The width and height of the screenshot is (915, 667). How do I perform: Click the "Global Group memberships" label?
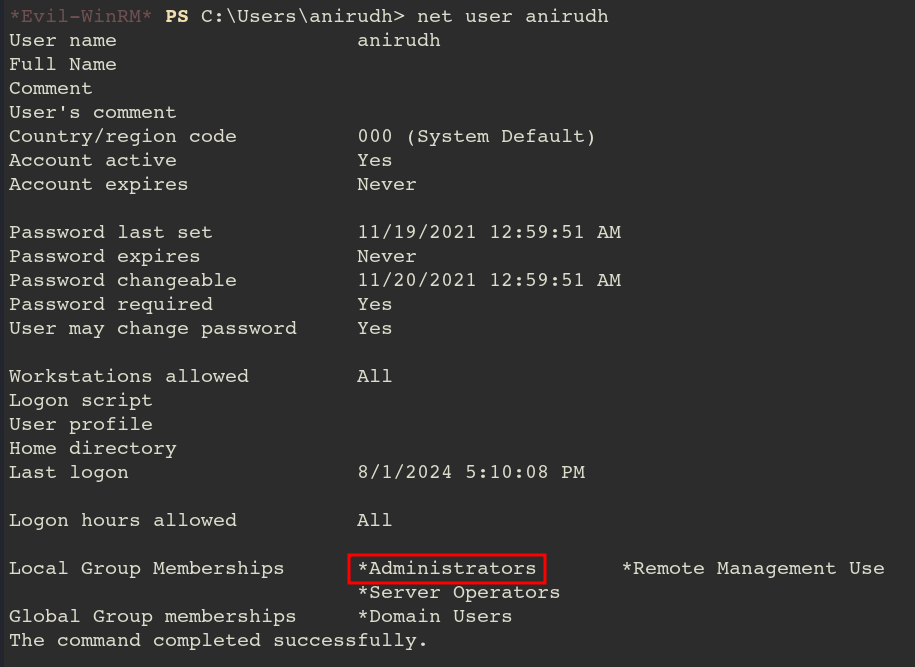click(153, 616)
